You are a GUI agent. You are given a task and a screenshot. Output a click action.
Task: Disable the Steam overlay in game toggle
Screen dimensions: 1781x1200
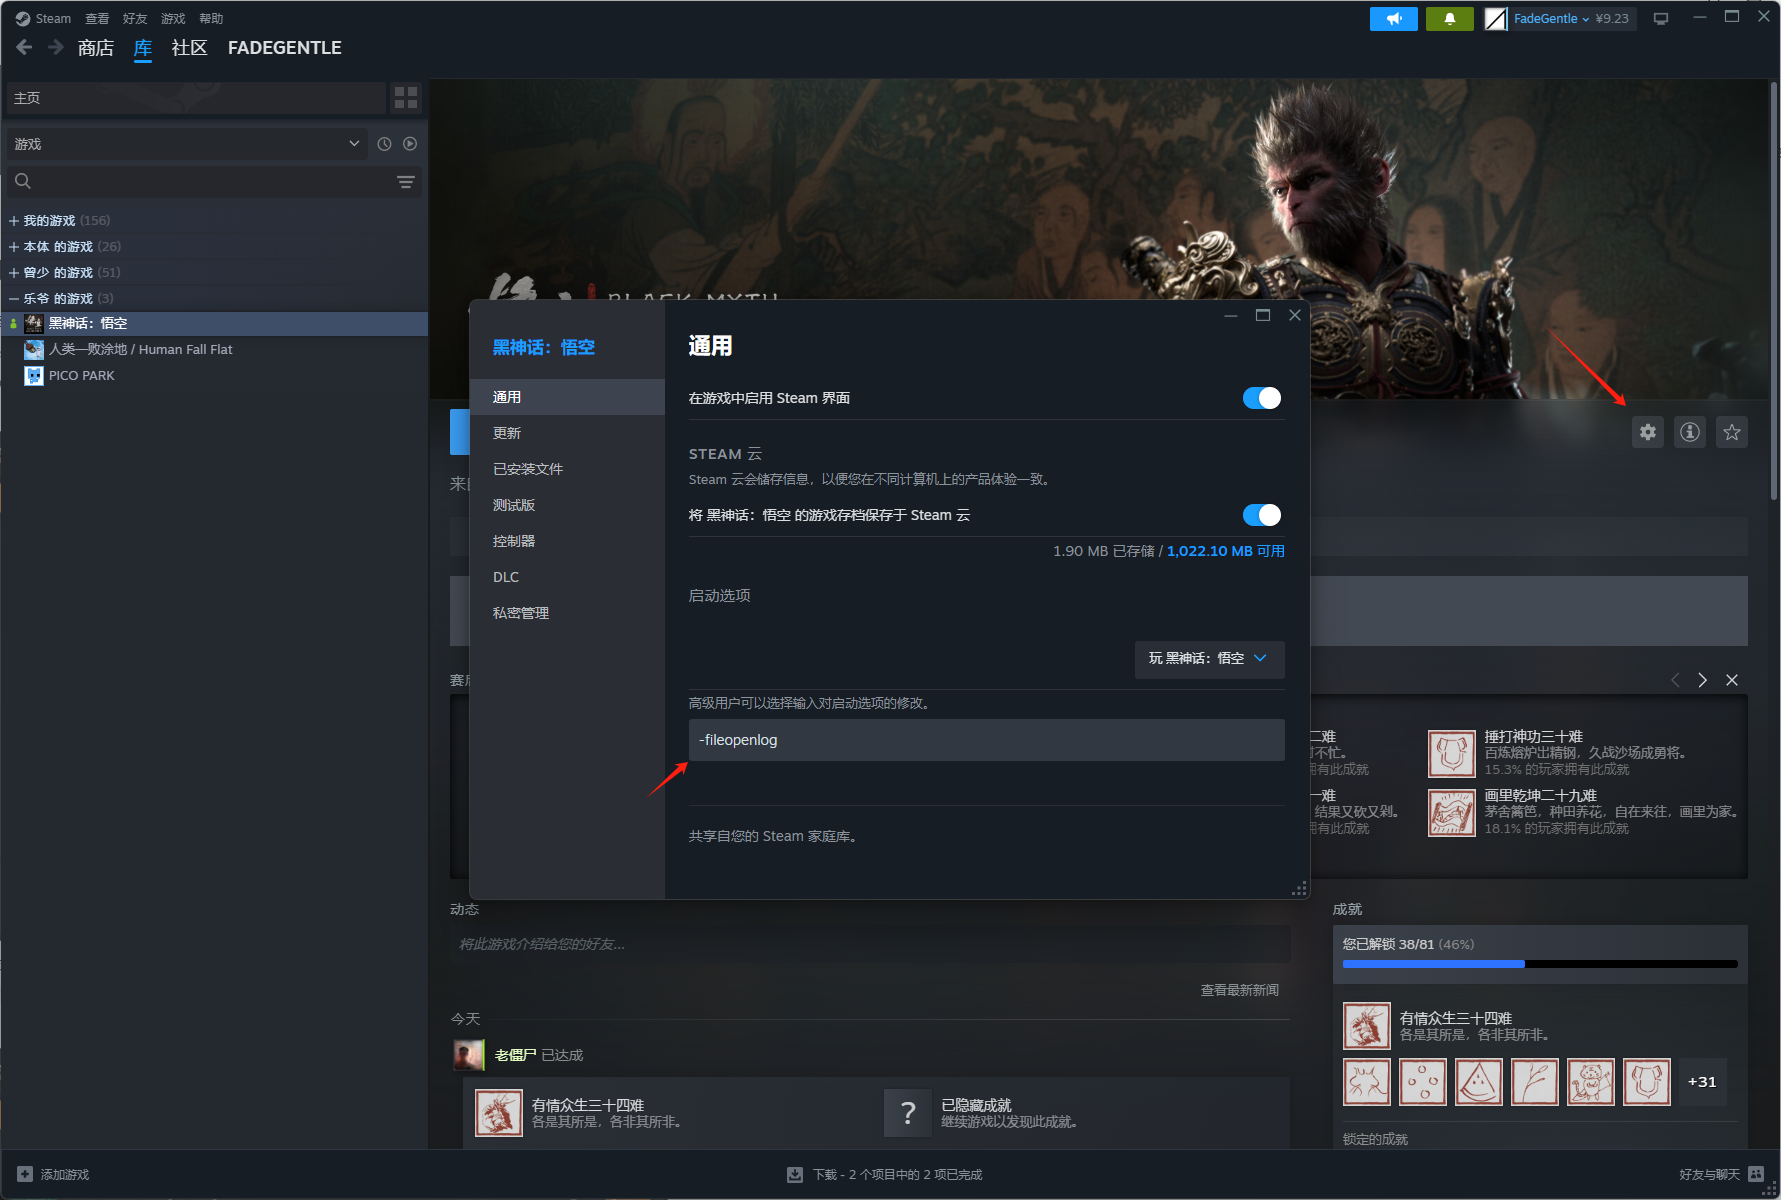tap(1262, 398)
